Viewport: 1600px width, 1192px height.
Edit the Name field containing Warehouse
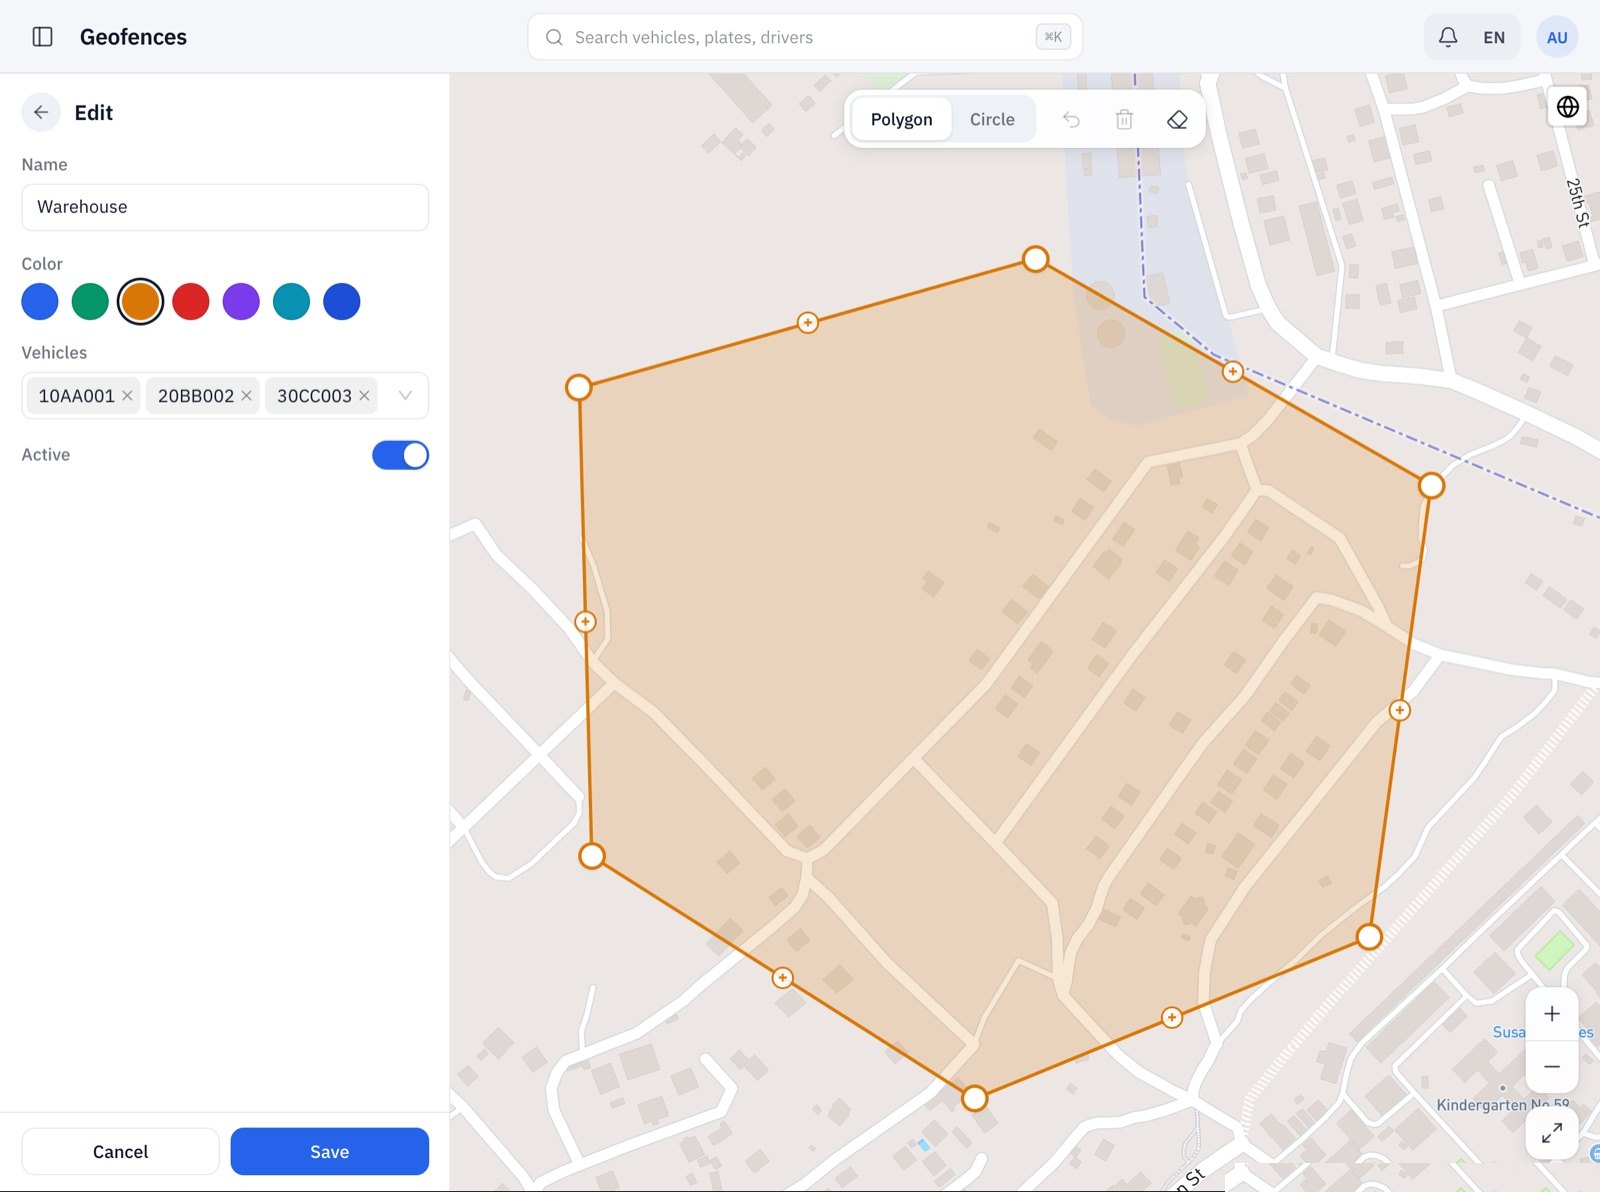pyautogui.click(x=225, y=207)
